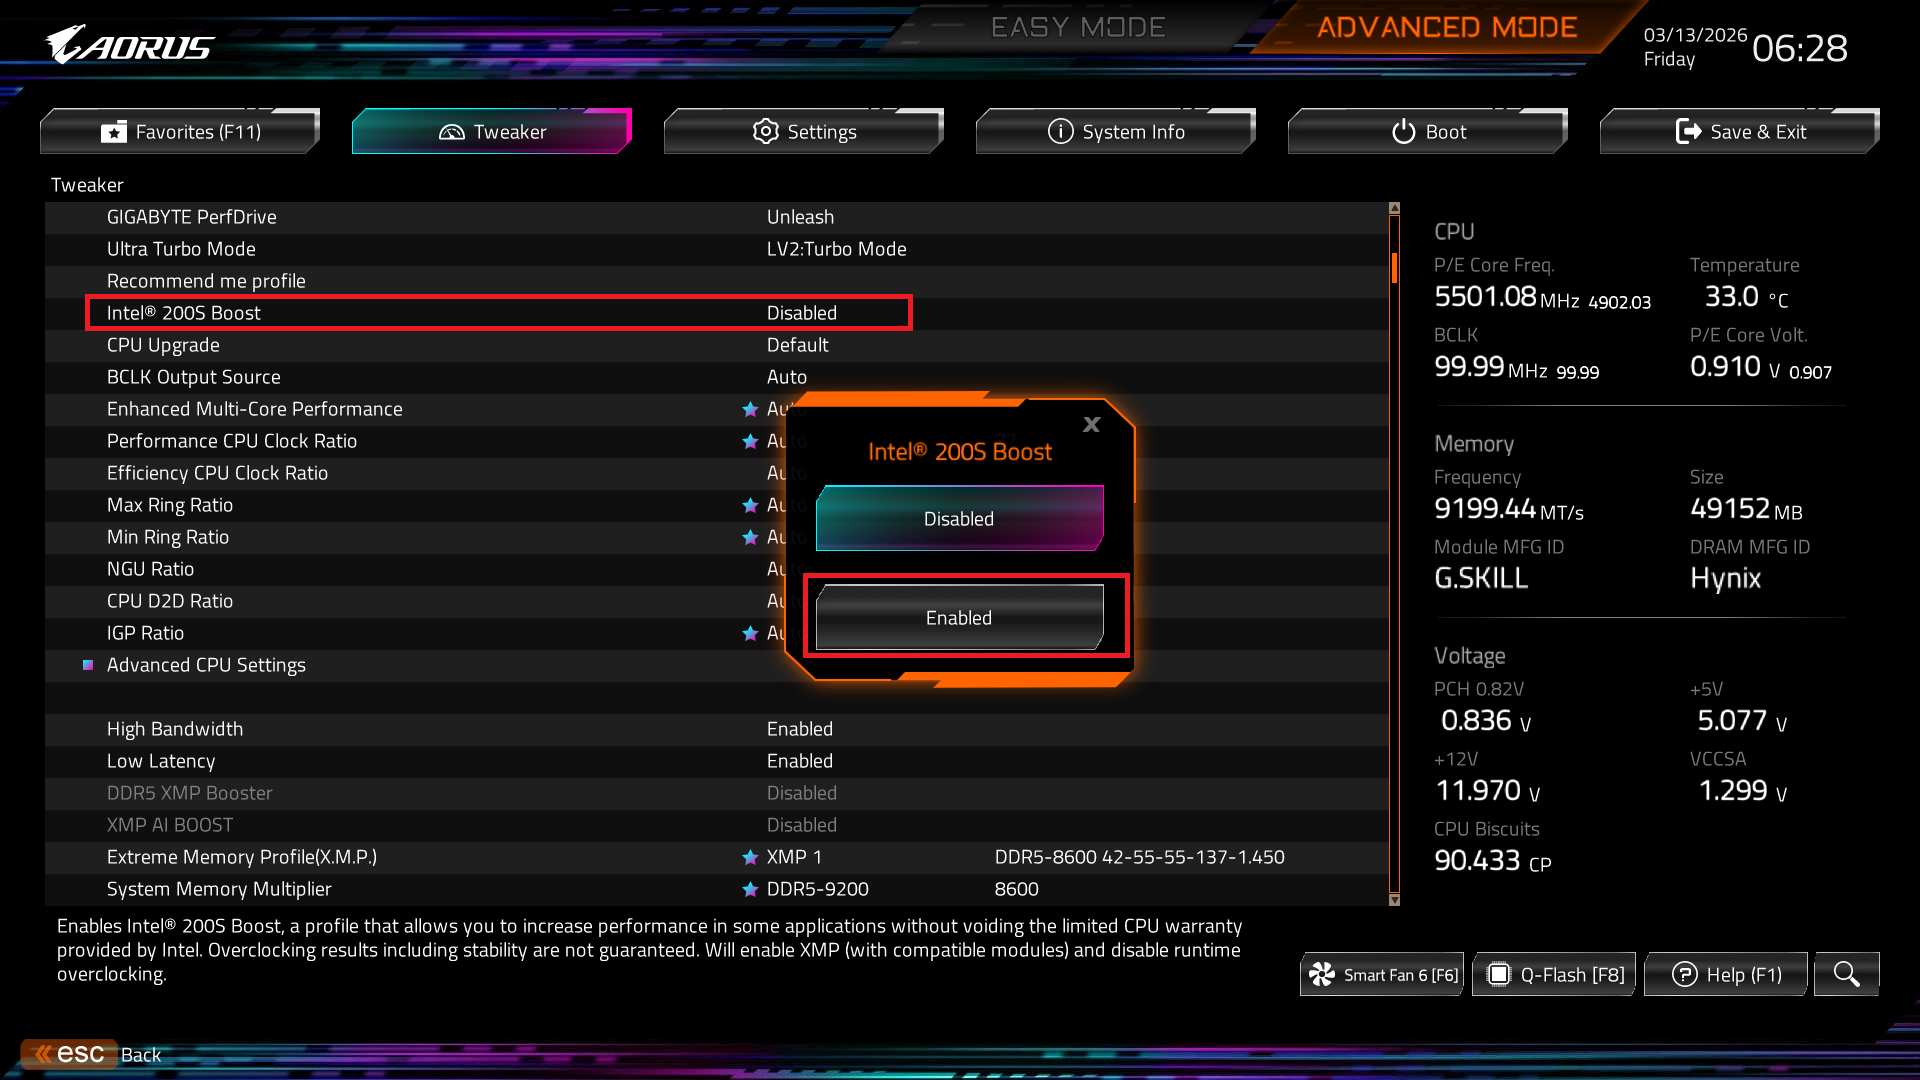Open Help via question mark icon
1920x1080 pixels.
[1684, 974]
